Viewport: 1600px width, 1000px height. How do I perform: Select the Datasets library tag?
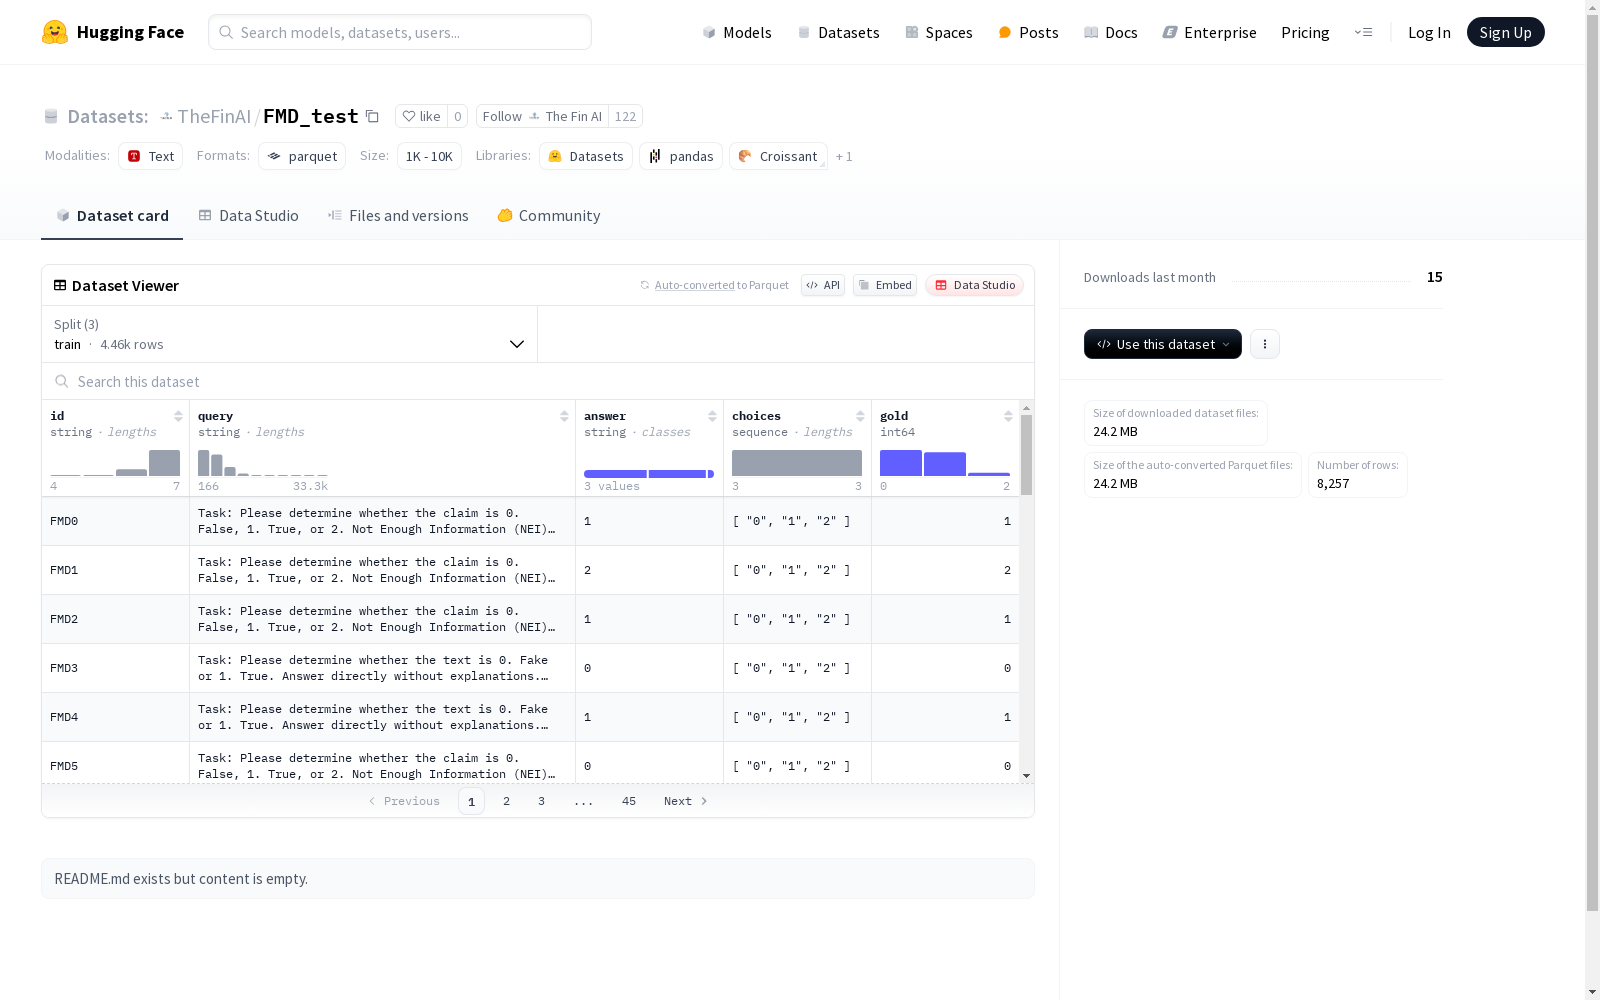point(586,156)
